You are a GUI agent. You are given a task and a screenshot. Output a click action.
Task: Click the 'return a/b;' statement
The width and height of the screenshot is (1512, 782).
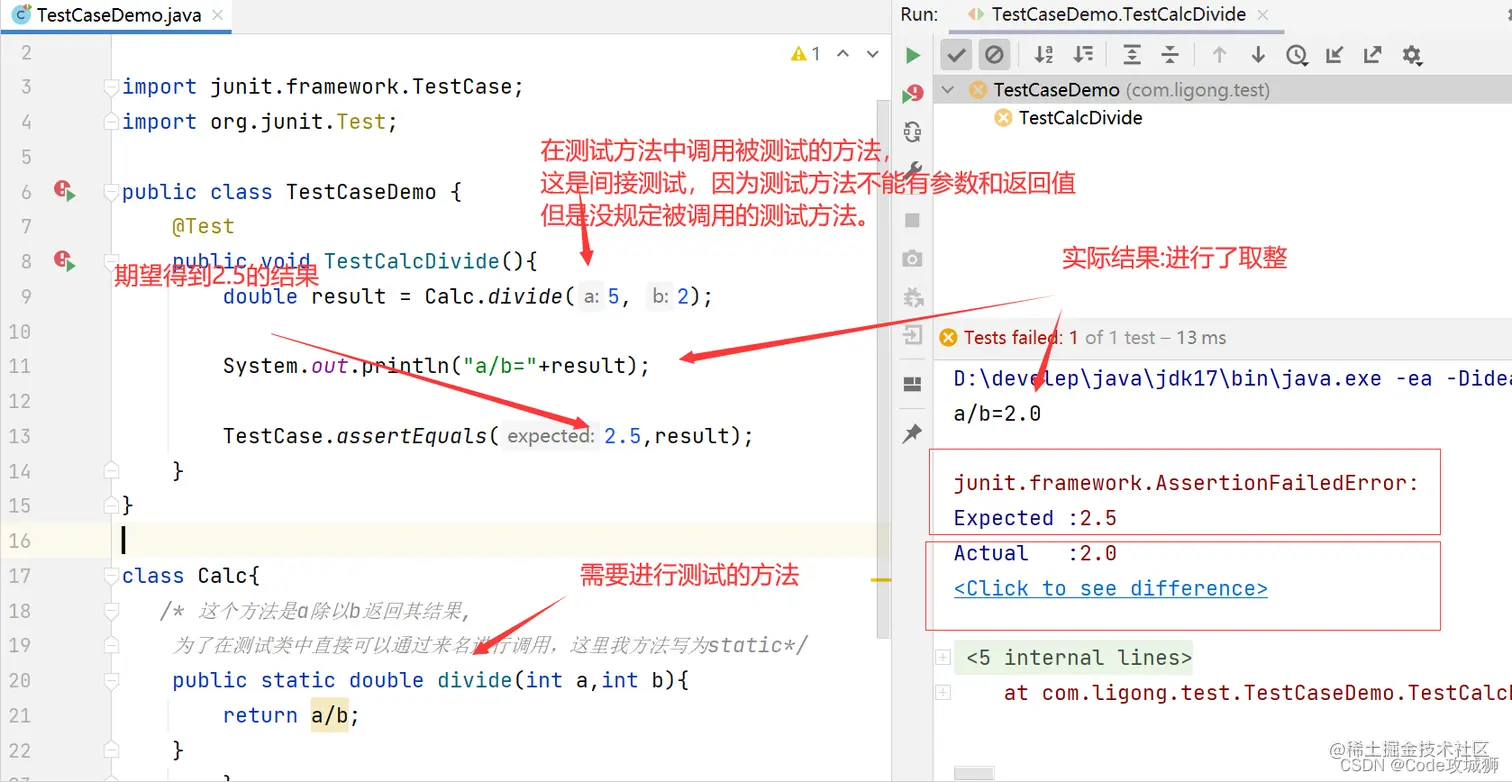tap(291, 716)
